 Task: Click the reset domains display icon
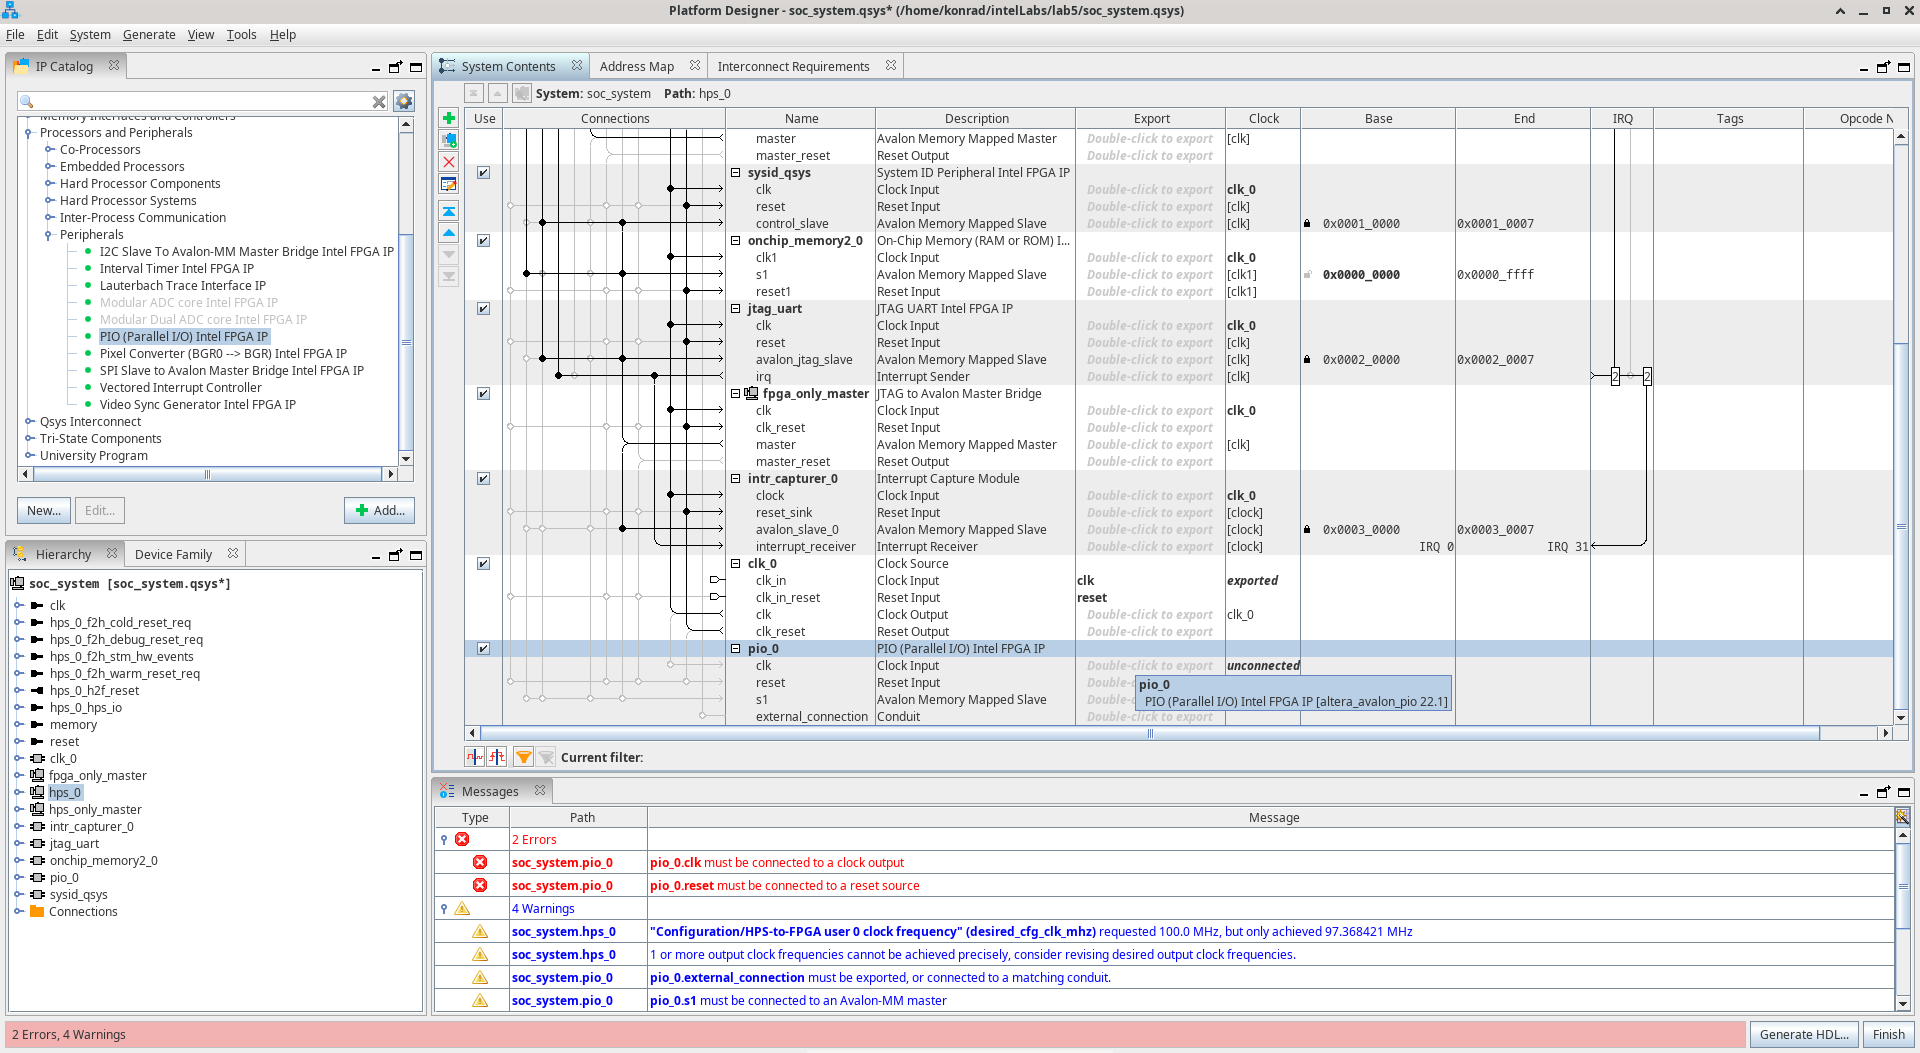click(x=497, y=757)
